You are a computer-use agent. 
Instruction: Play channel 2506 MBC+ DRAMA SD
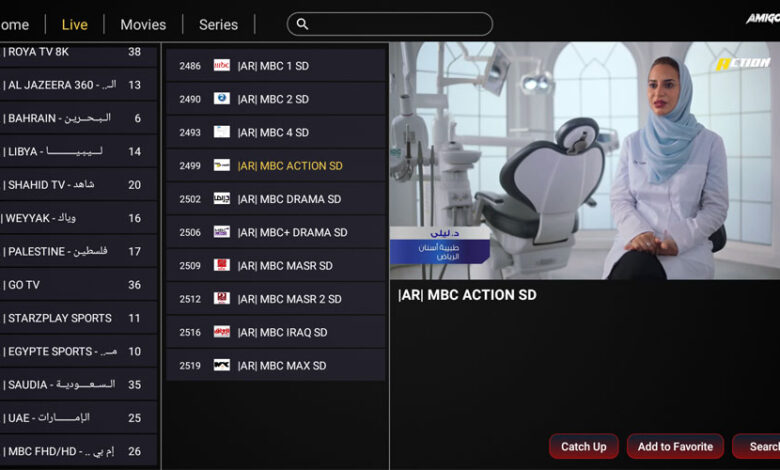276,232
